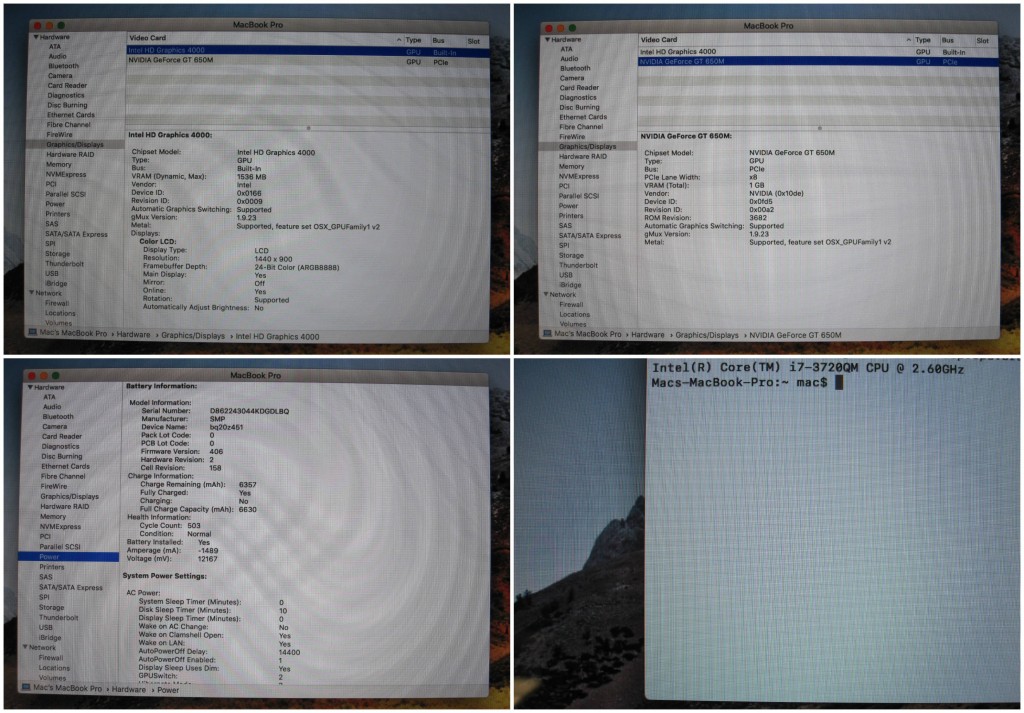This screenshot has height=713, width=1024.
Task: Close the NVIDIA GeForce details window
Action: coord(549,28)
